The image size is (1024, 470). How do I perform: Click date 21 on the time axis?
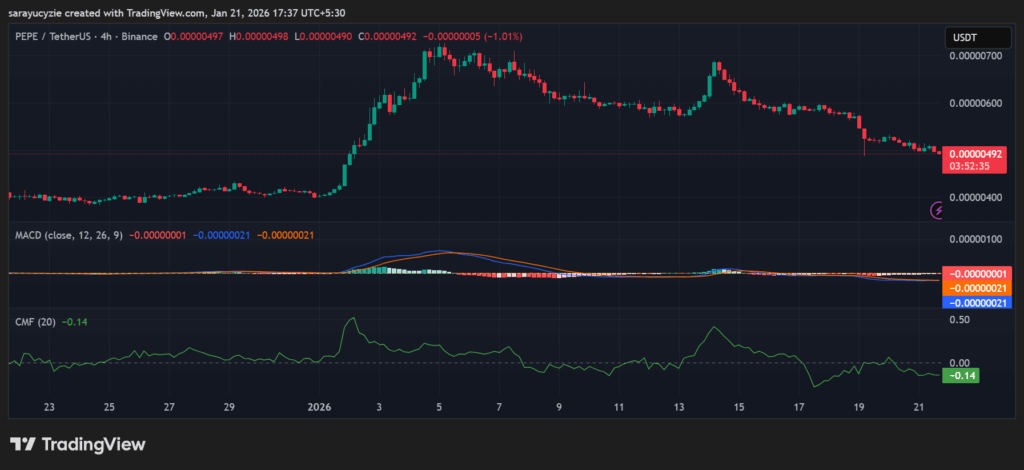click(x=920, y=408)
